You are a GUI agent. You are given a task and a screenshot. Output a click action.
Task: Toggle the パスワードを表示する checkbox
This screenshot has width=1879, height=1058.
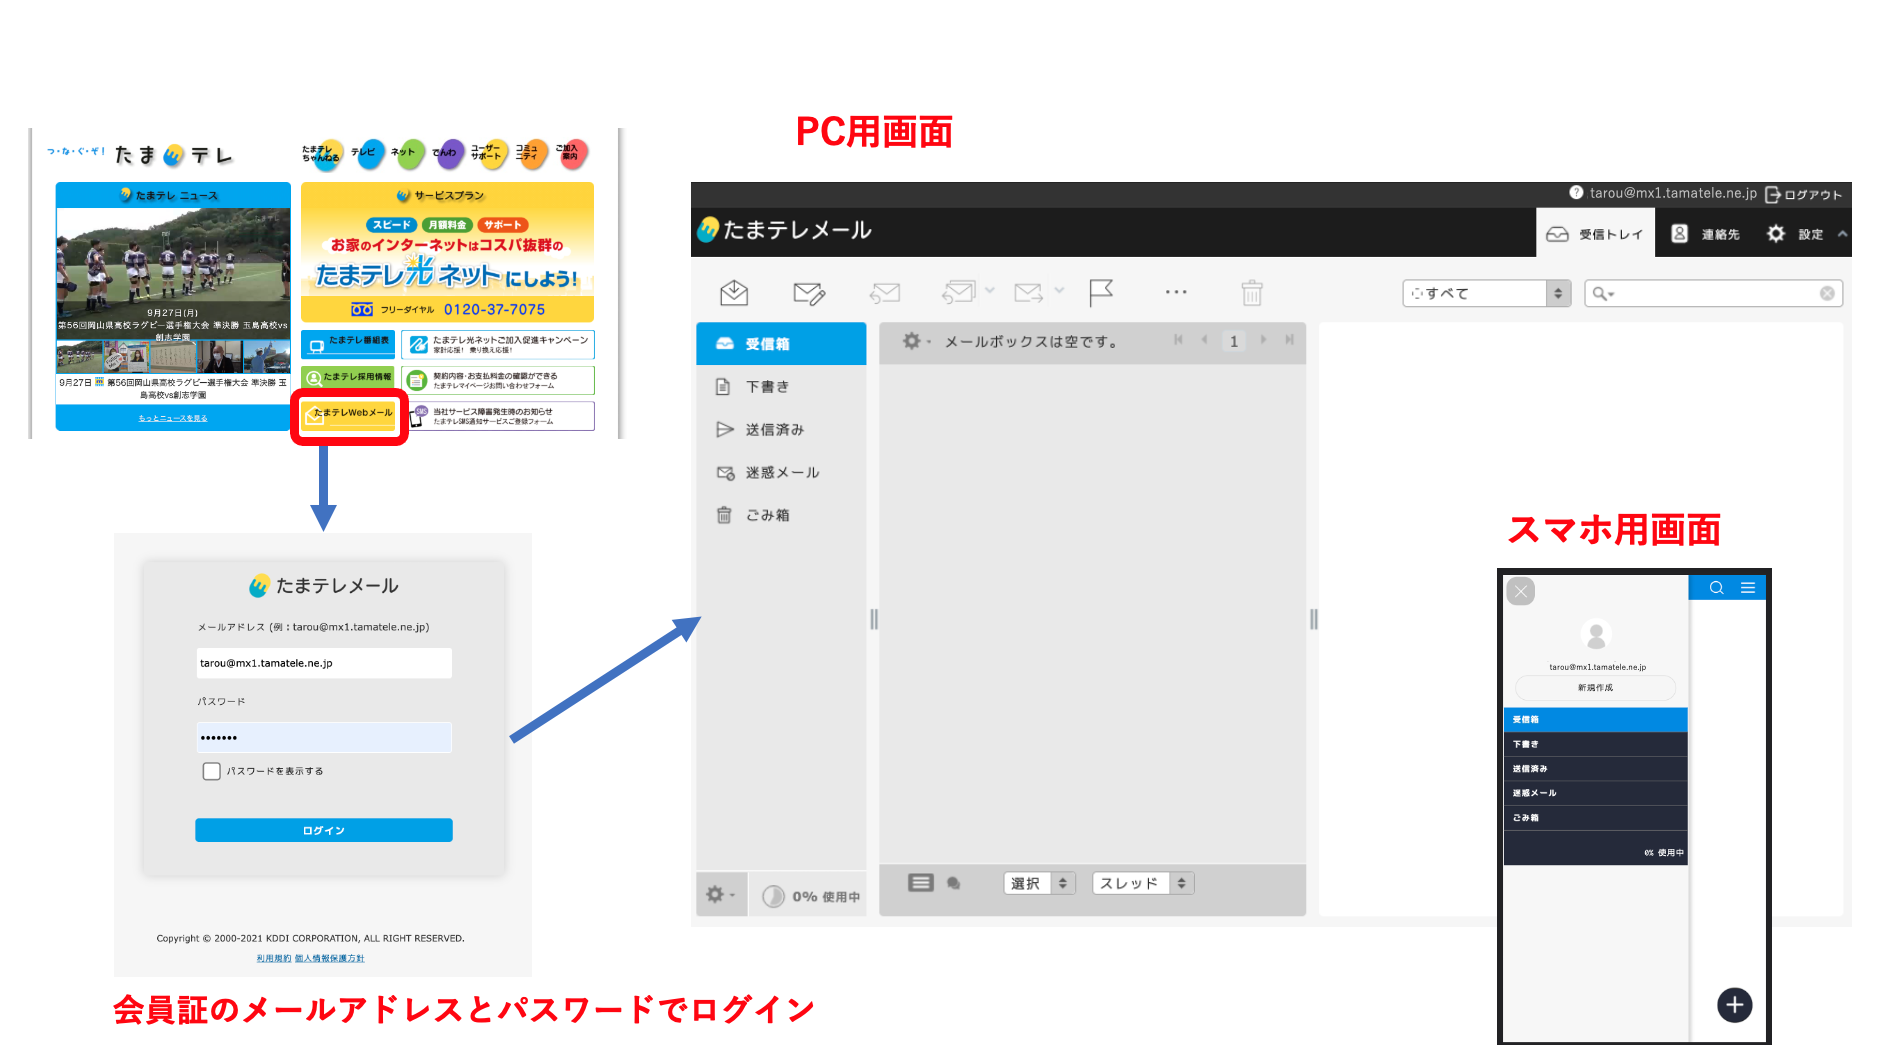click(x=211, y=771)
